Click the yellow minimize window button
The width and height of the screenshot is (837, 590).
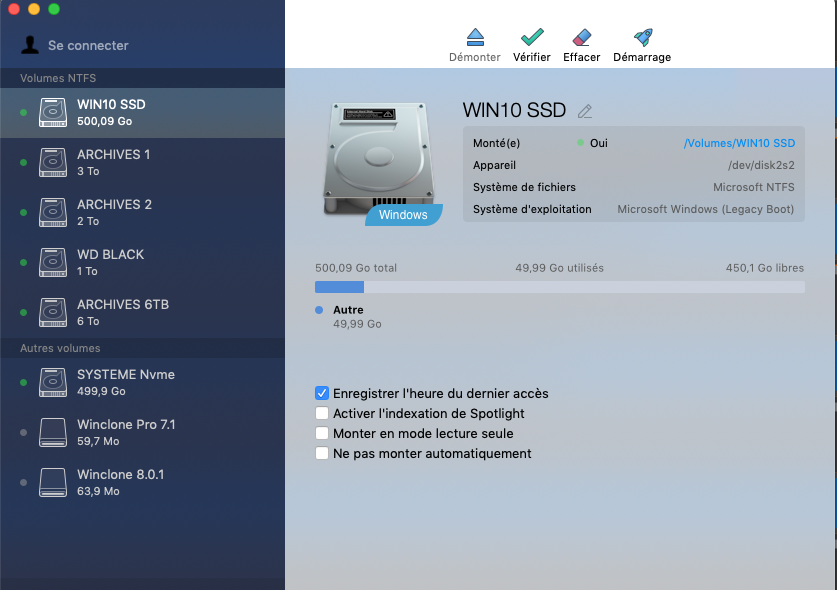point(34,9)
